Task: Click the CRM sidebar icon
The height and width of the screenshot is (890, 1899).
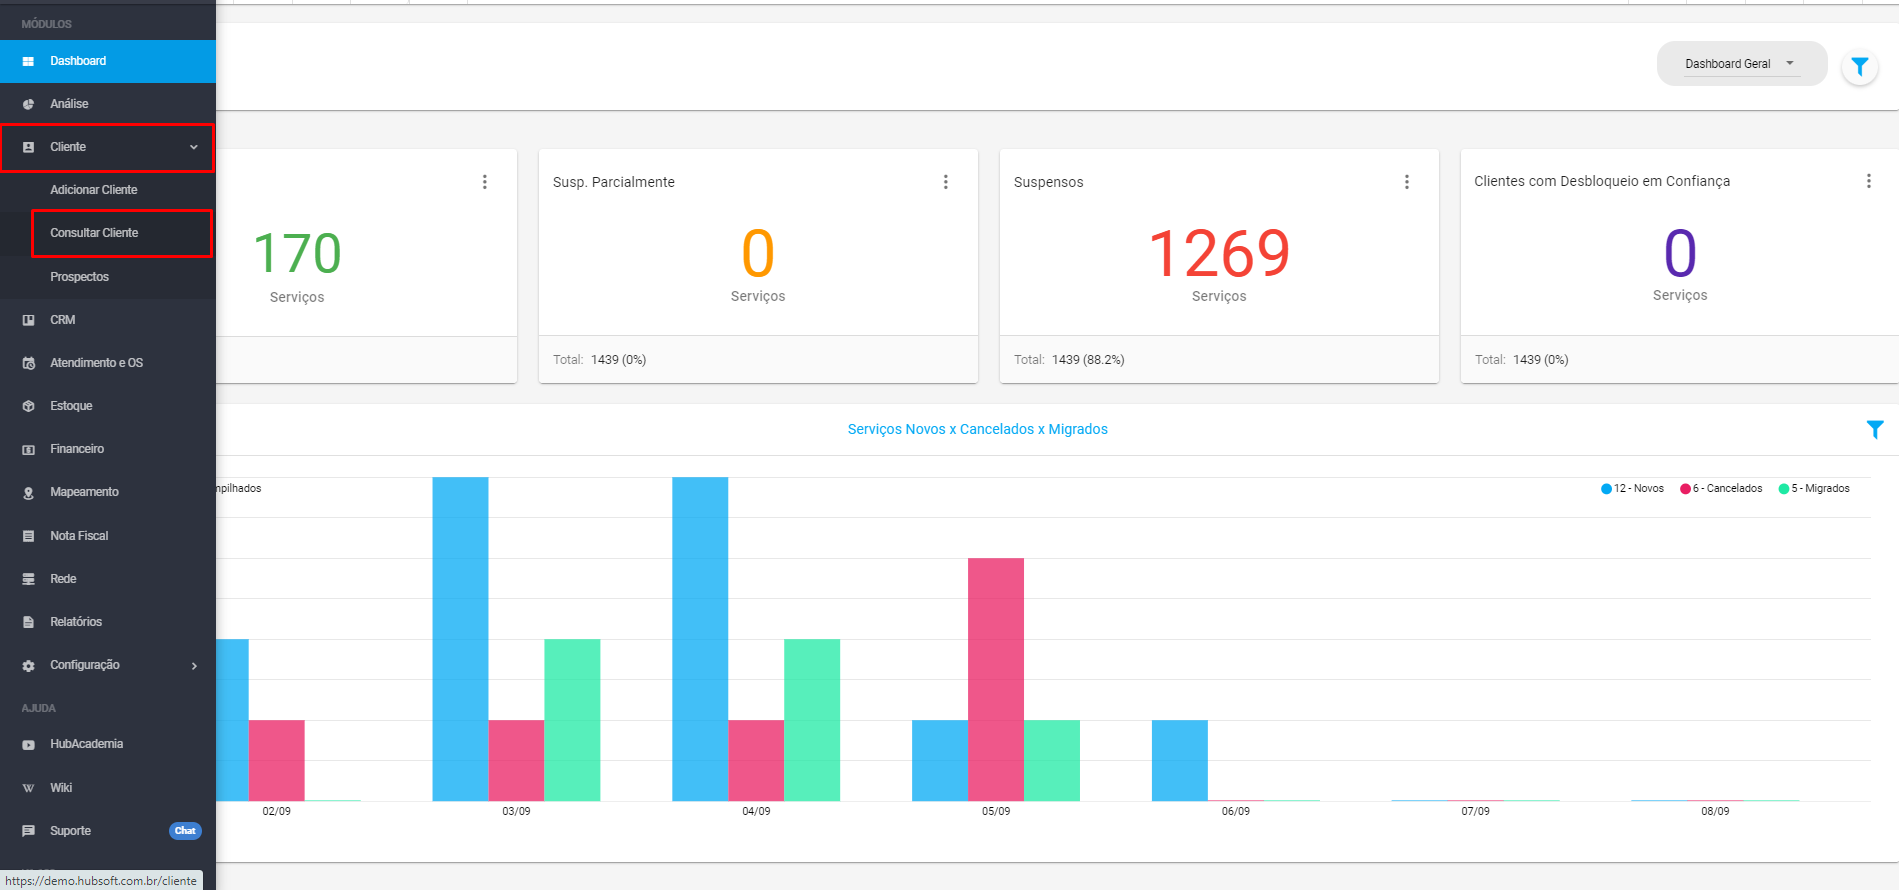Action: click(28, 320)
